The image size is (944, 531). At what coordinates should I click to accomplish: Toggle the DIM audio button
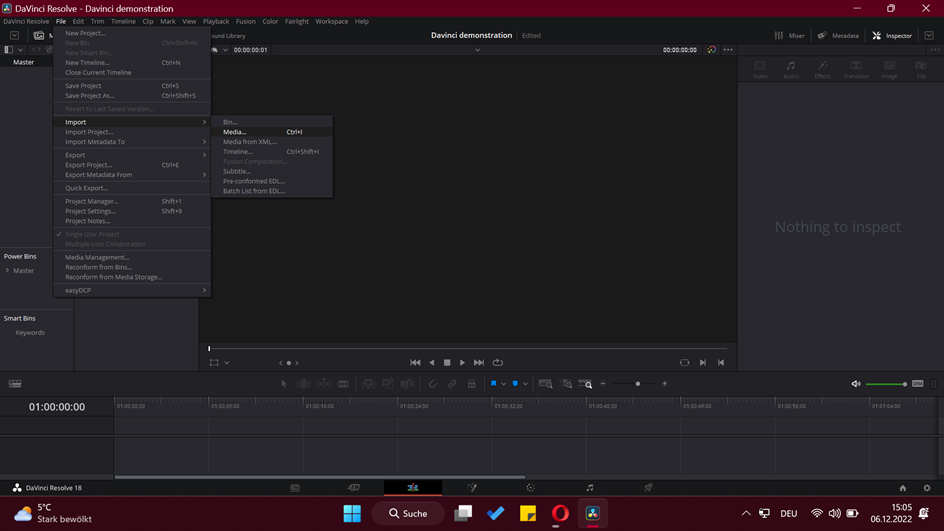[918, 384]
